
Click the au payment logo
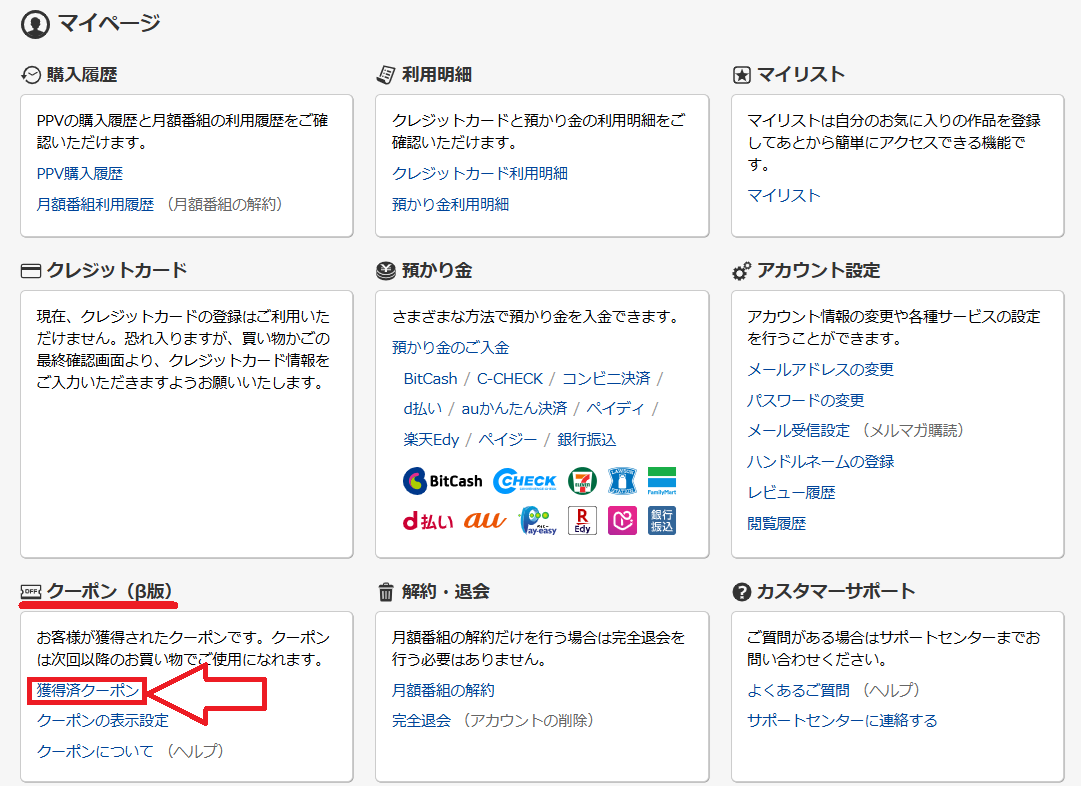pos(485,521)
